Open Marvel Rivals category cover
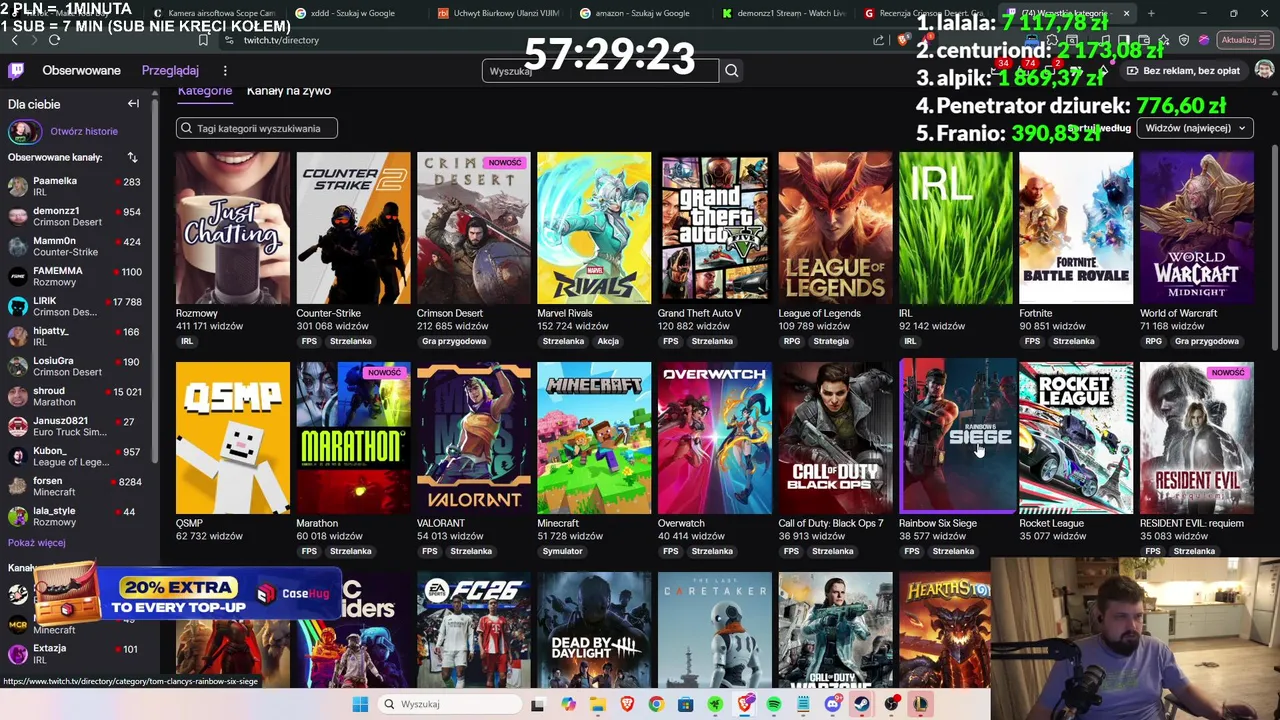 [x=594, y=228]
